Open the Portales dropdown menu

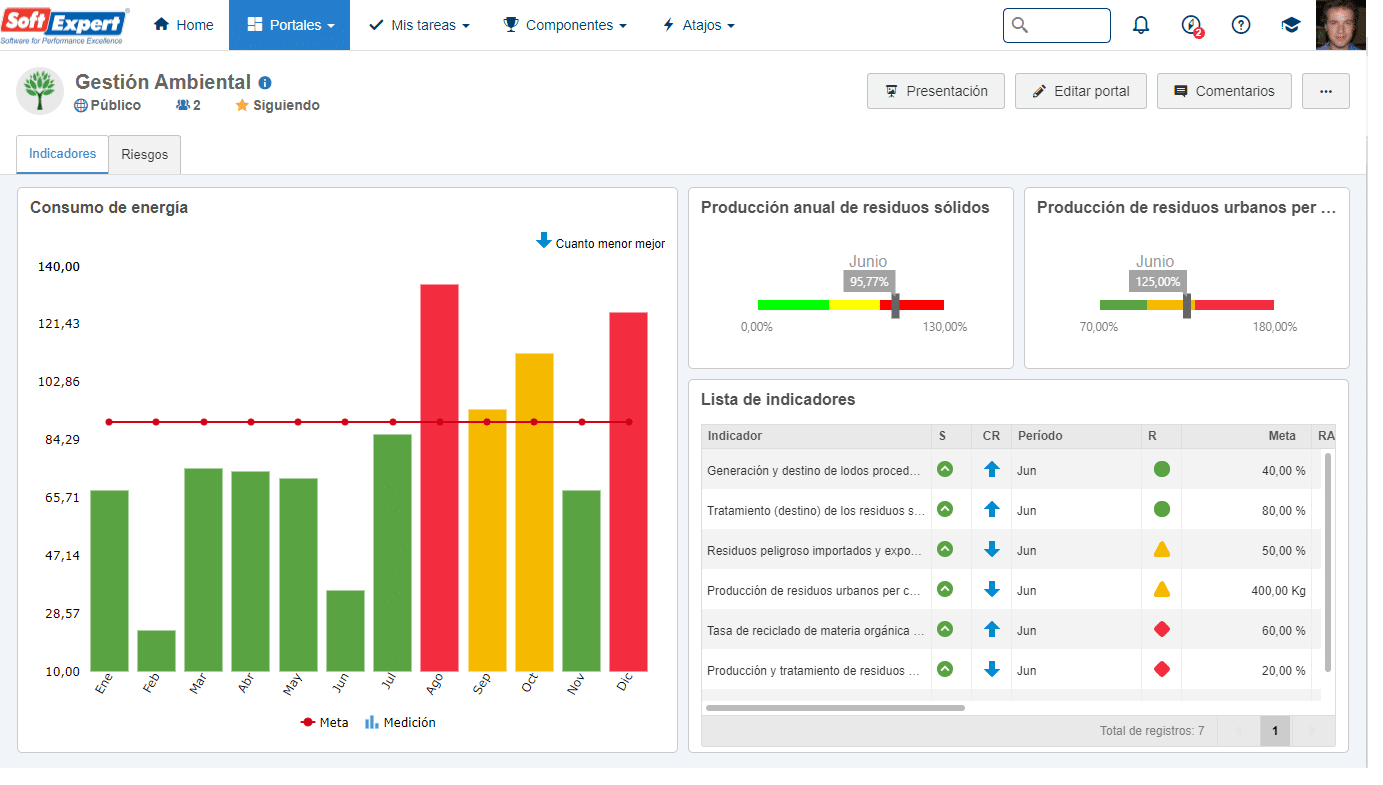289,25
